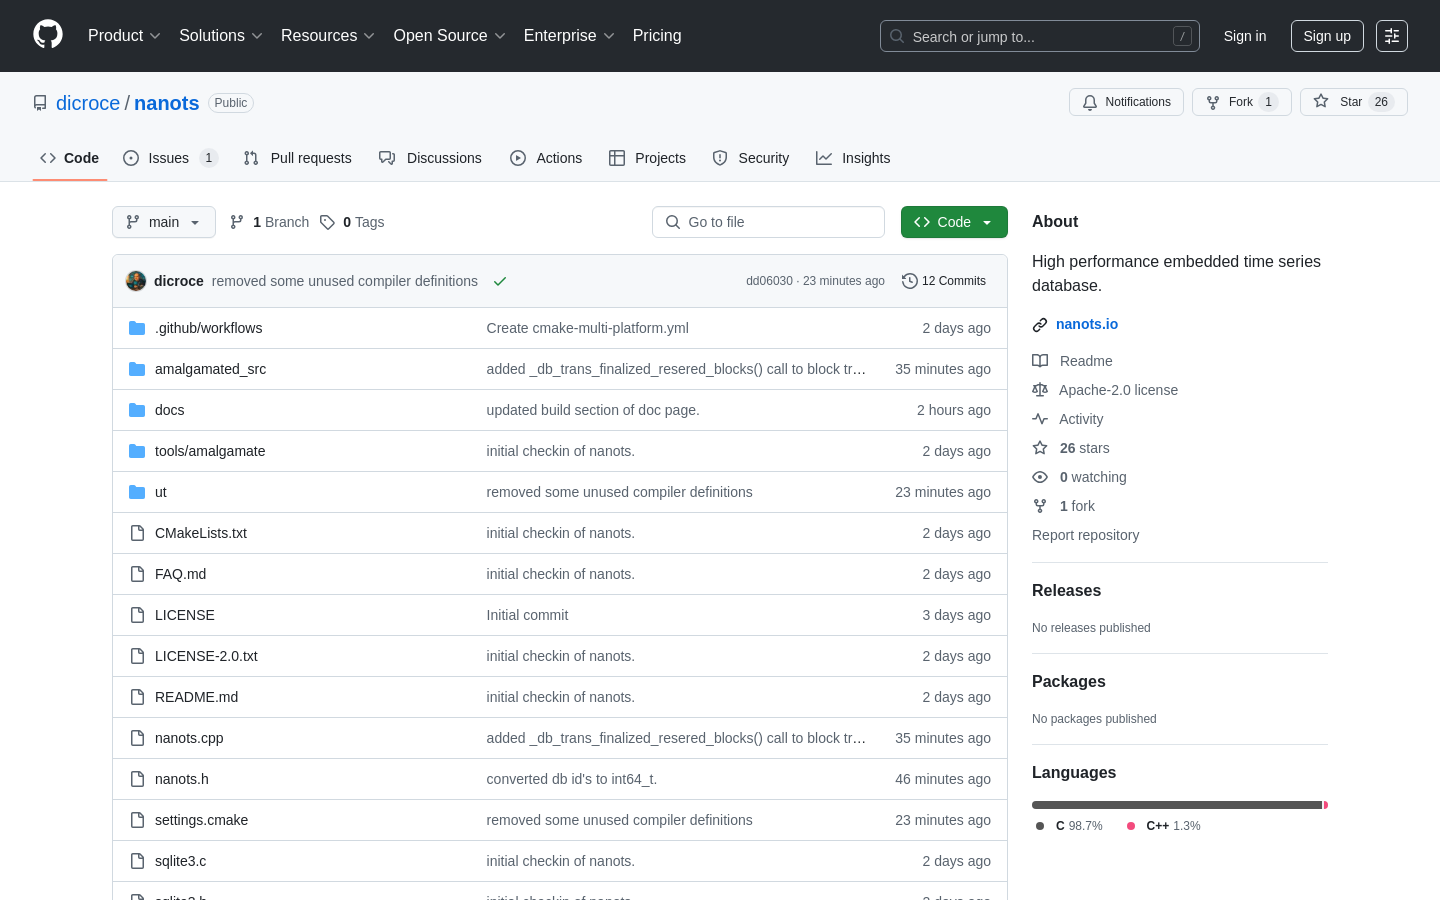Click the C language bar segment
Viewport: 1440px width, 900px height.
click(1177, 805)
